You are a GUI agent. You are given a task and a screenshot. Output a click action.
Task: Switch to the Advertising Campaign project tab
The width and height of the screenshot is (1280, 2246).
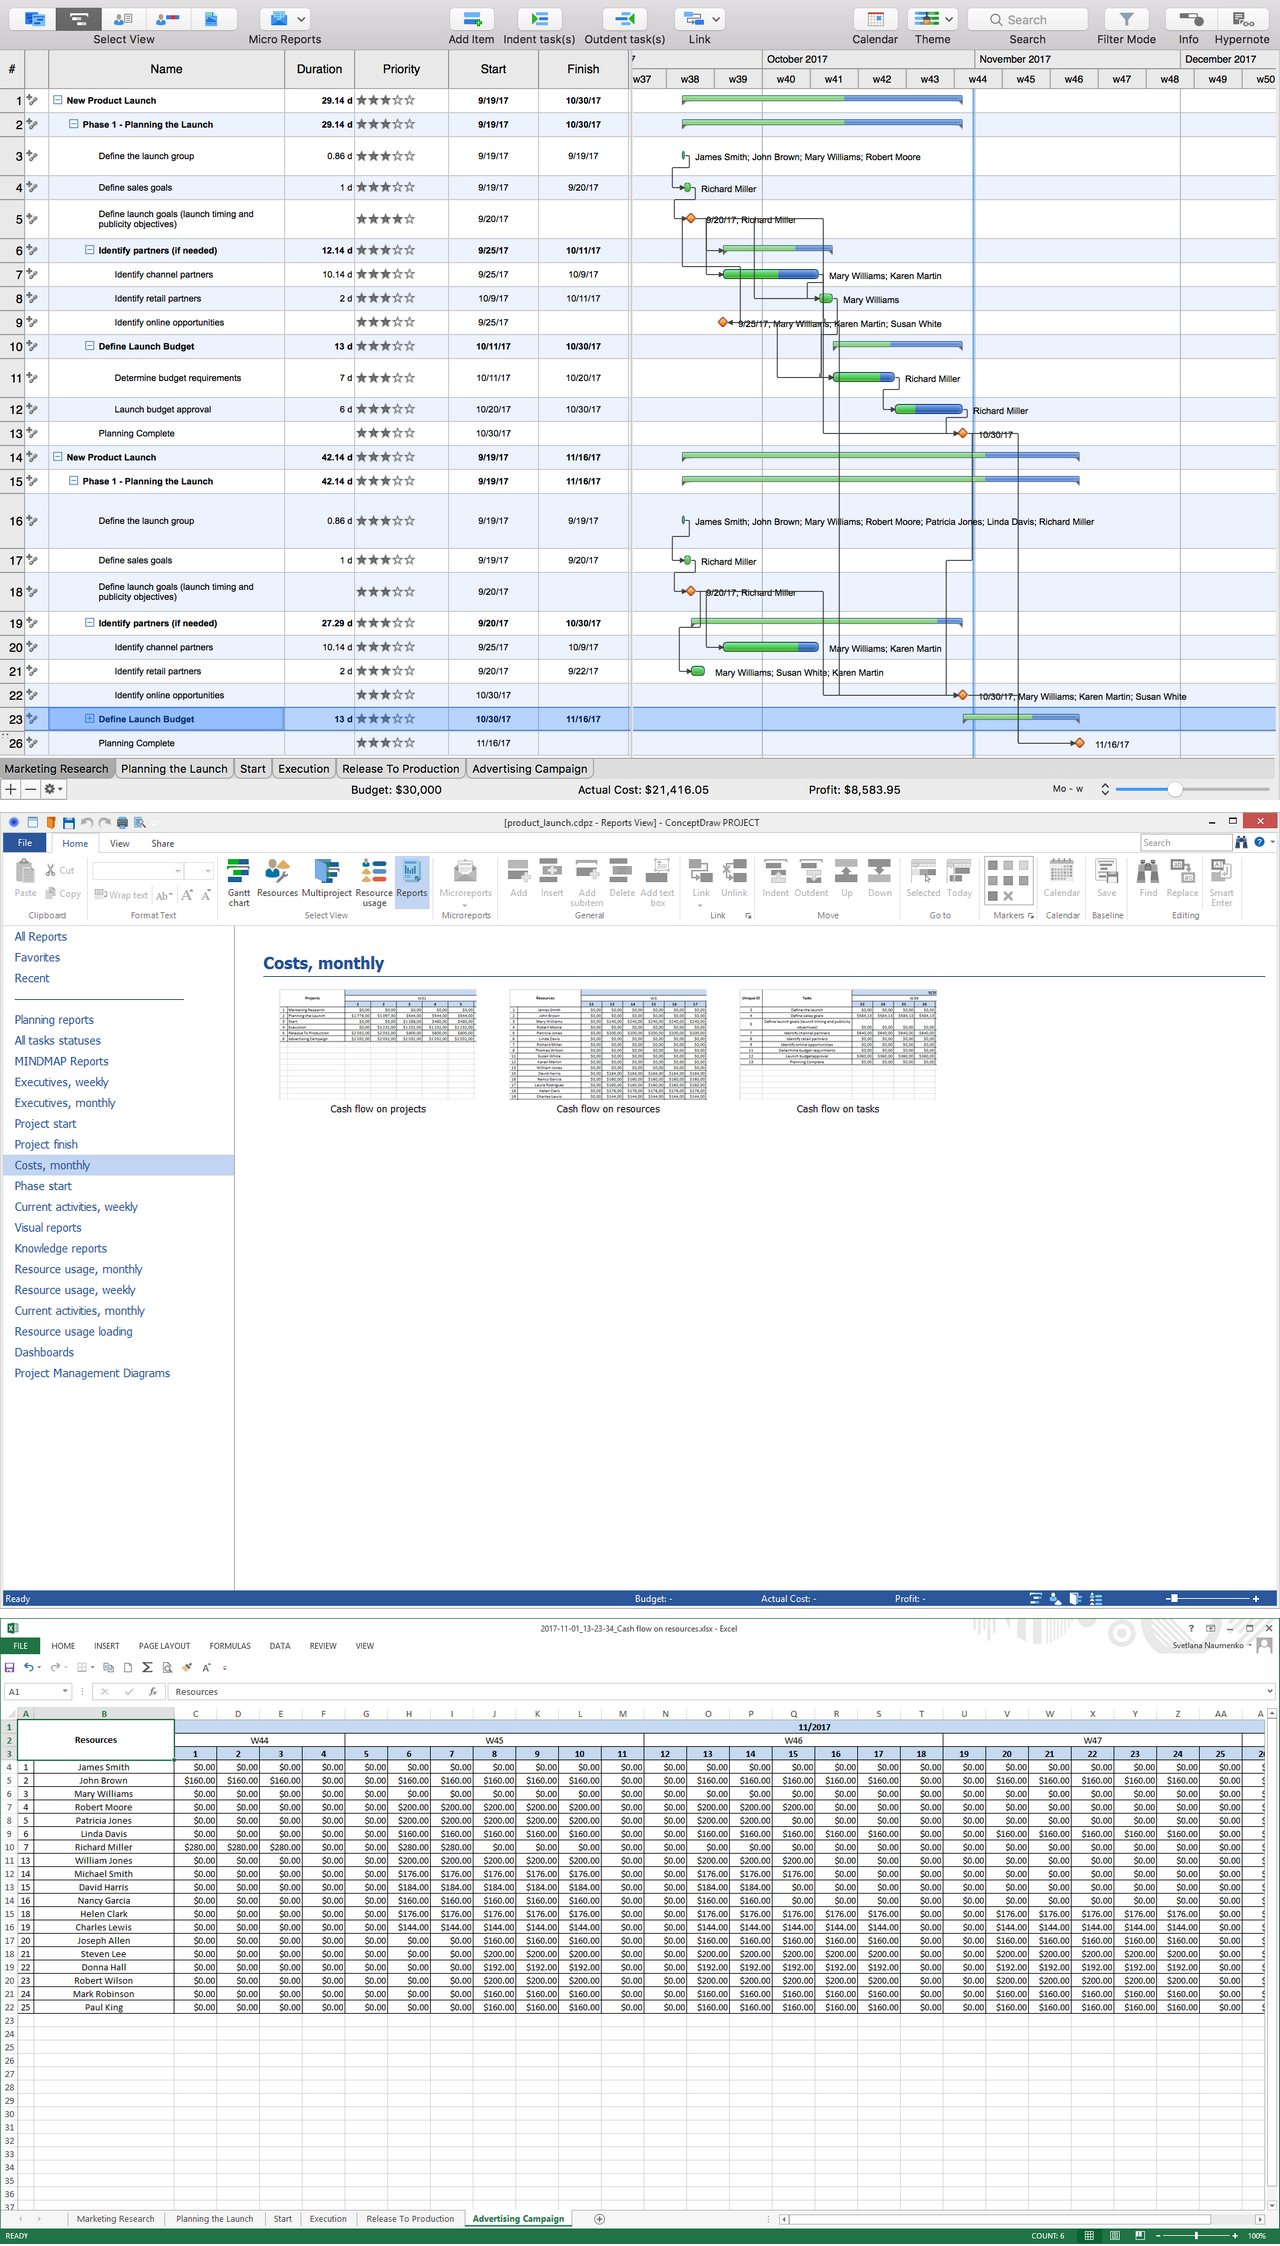click(x=530, y=769)
